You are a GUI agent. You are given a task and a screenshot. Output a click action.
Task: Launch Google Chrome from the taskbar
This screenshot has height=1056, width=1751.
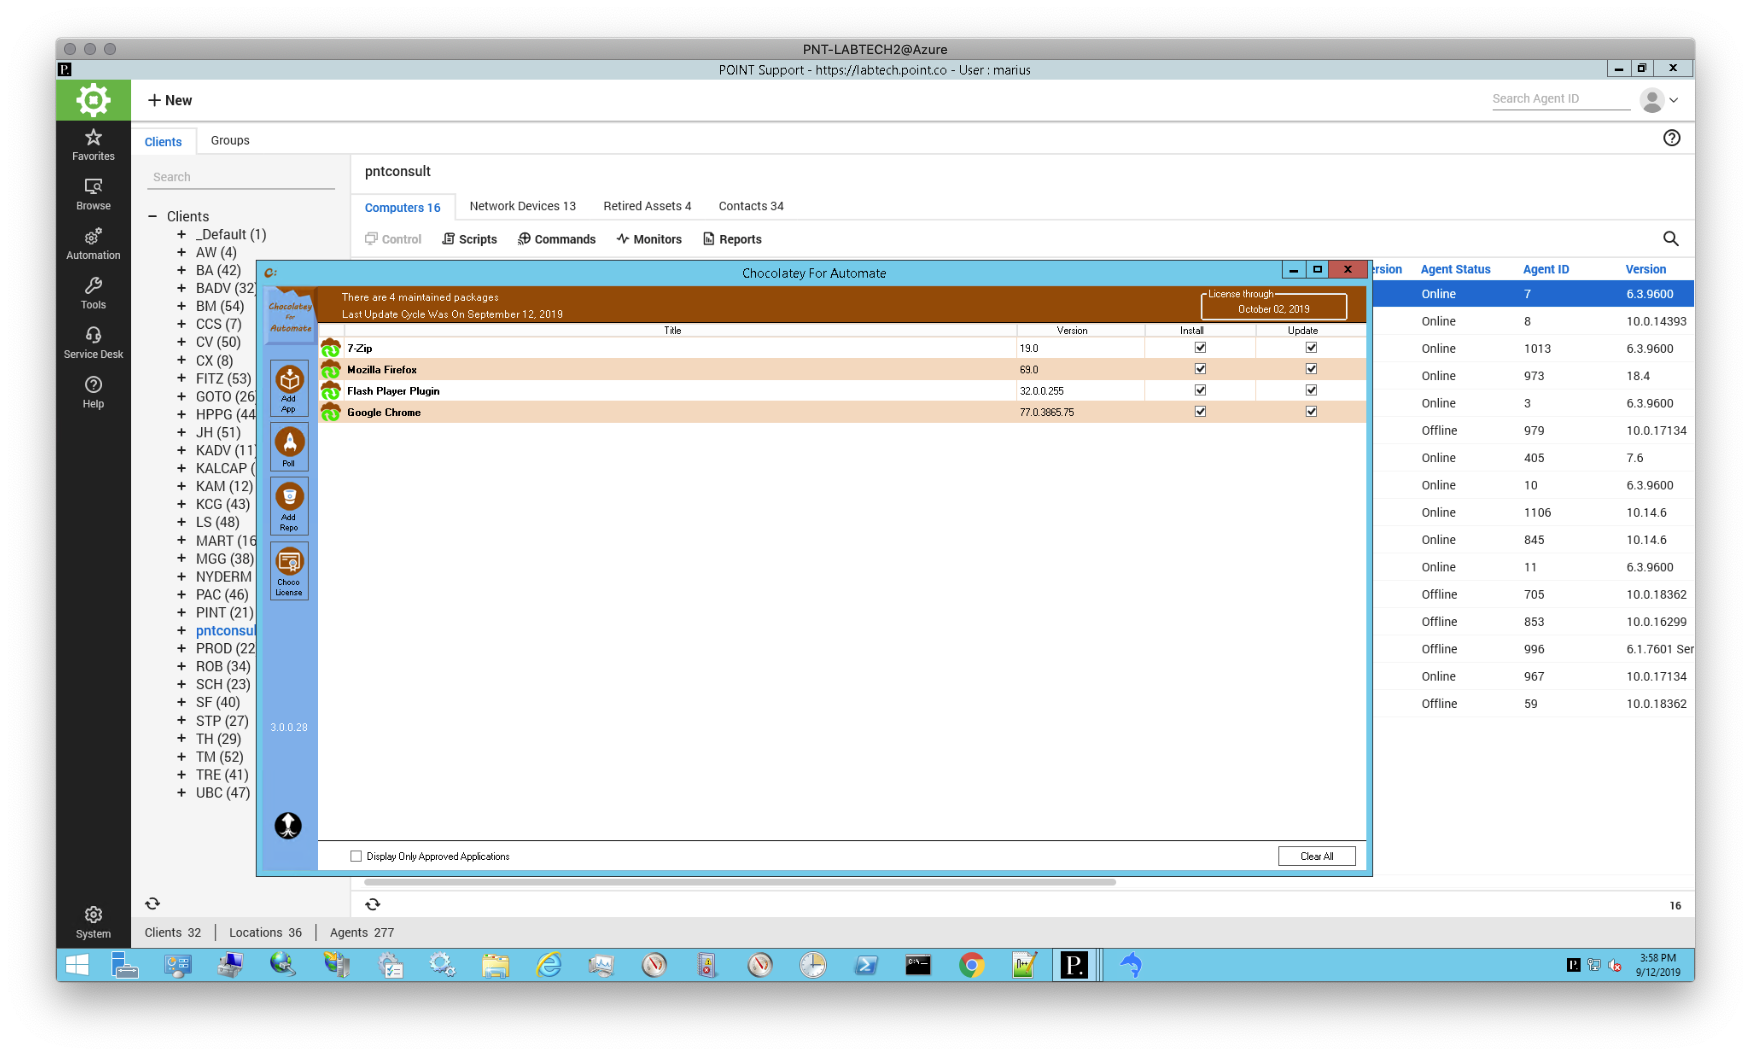click(971, 965)
